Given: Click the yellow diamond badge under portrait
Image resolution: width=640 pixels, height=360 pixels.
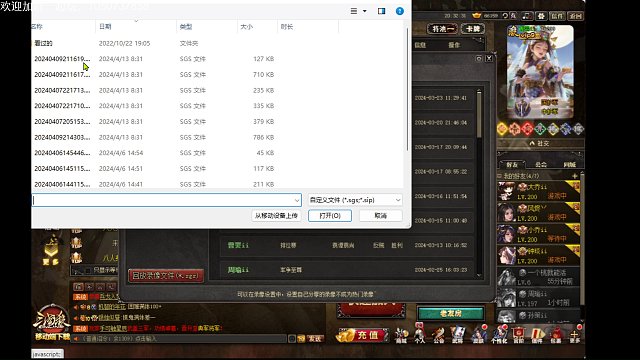Looking at the screenshot, I should [x=502, y=129].
